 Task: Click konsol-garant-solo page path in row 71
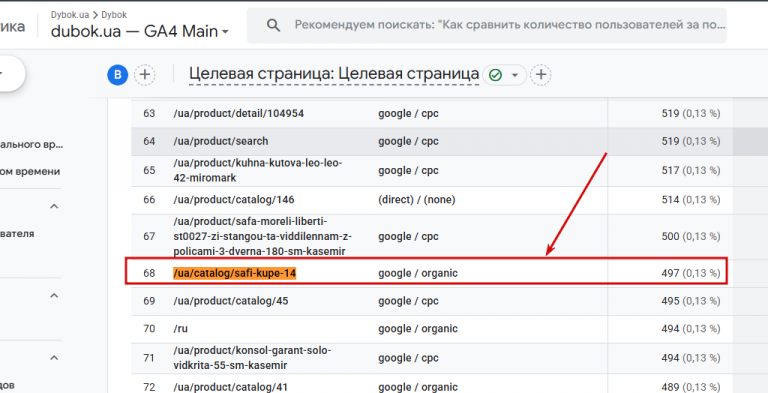253,358
